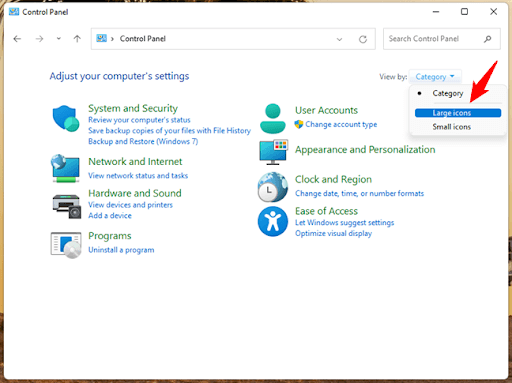Select the Category view option
Viewport: 512px width, 383px height.
pos(448,93)
